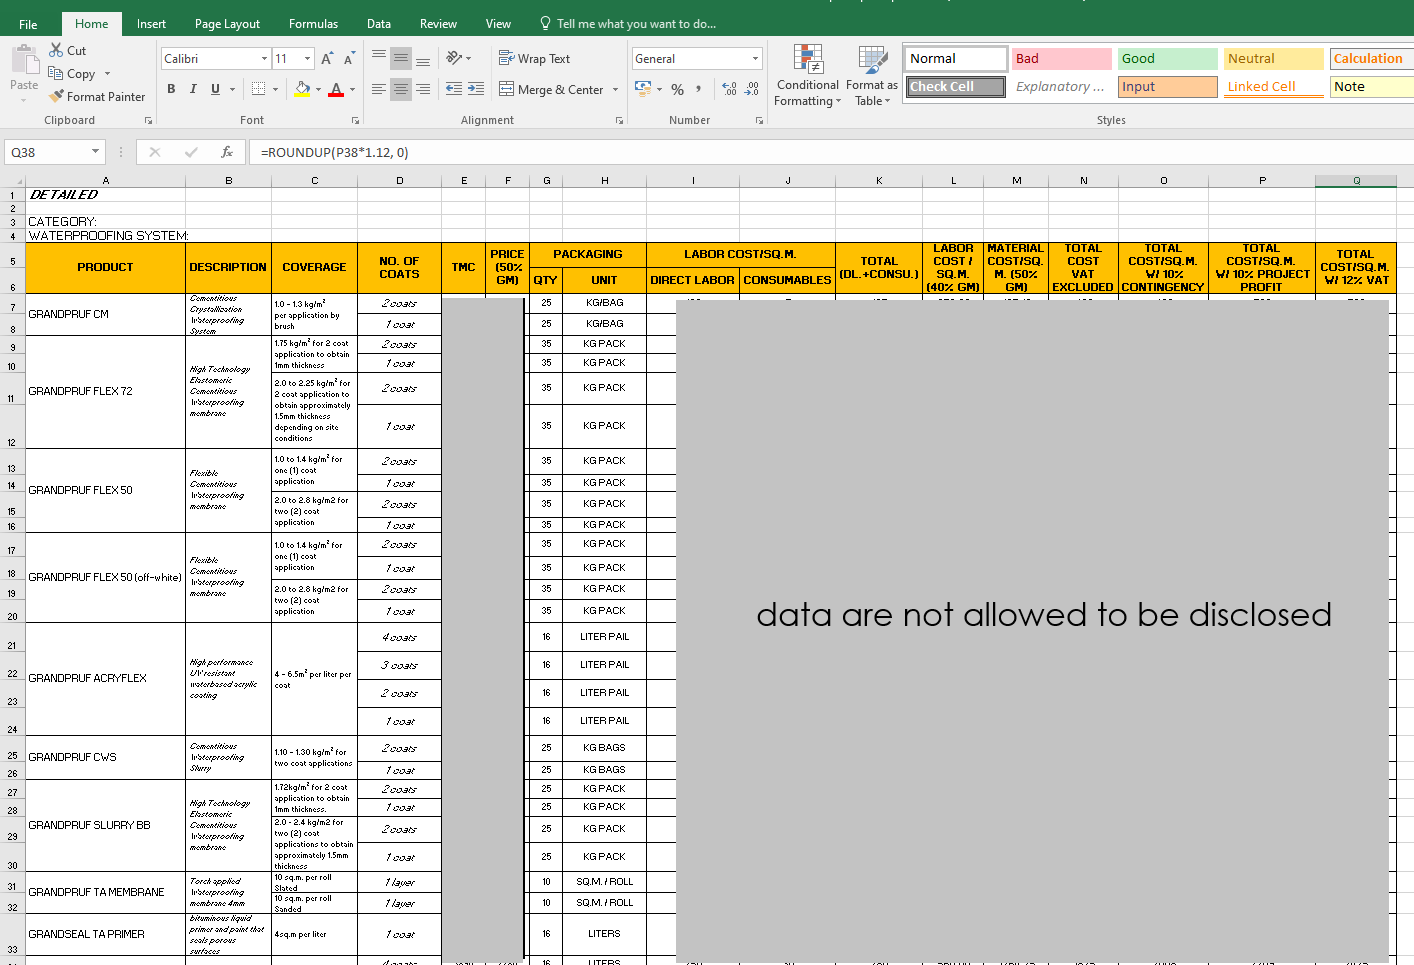Apply the comma style format
Viewport: 1414px width, 965px height.
(x=699, y=89)
